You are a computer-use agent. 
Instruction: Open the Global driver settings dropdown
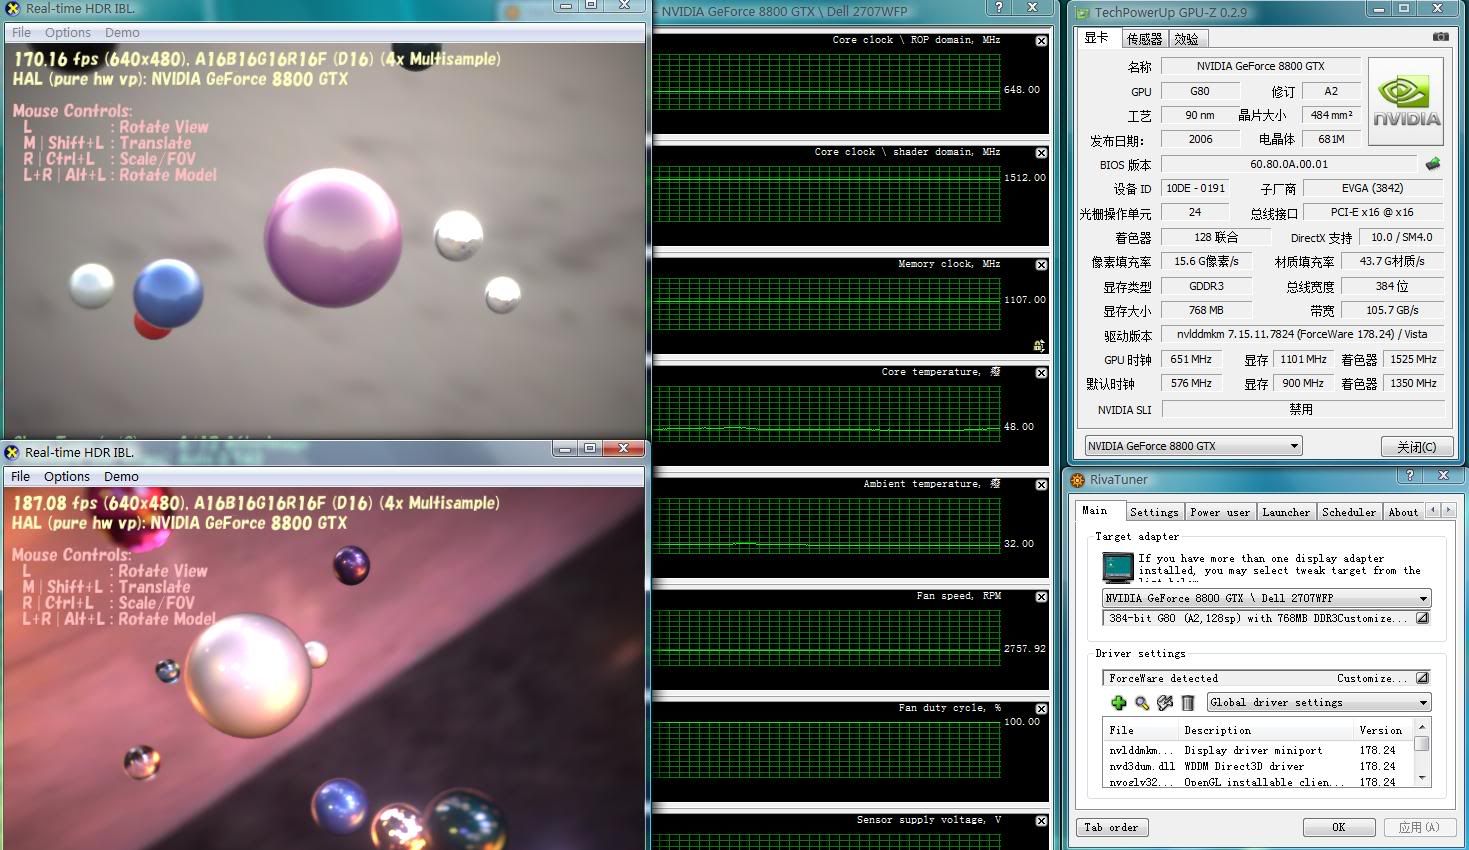click(x=1422, y=703)
